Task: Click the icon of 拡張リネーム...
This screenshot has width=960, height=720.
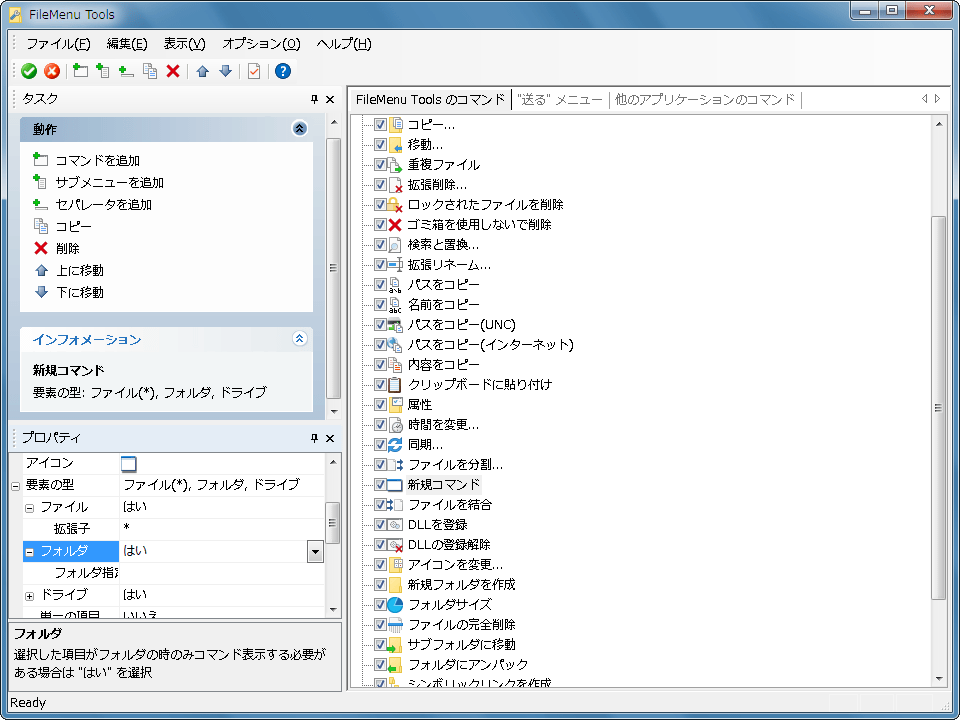Action: coord(396,264)
